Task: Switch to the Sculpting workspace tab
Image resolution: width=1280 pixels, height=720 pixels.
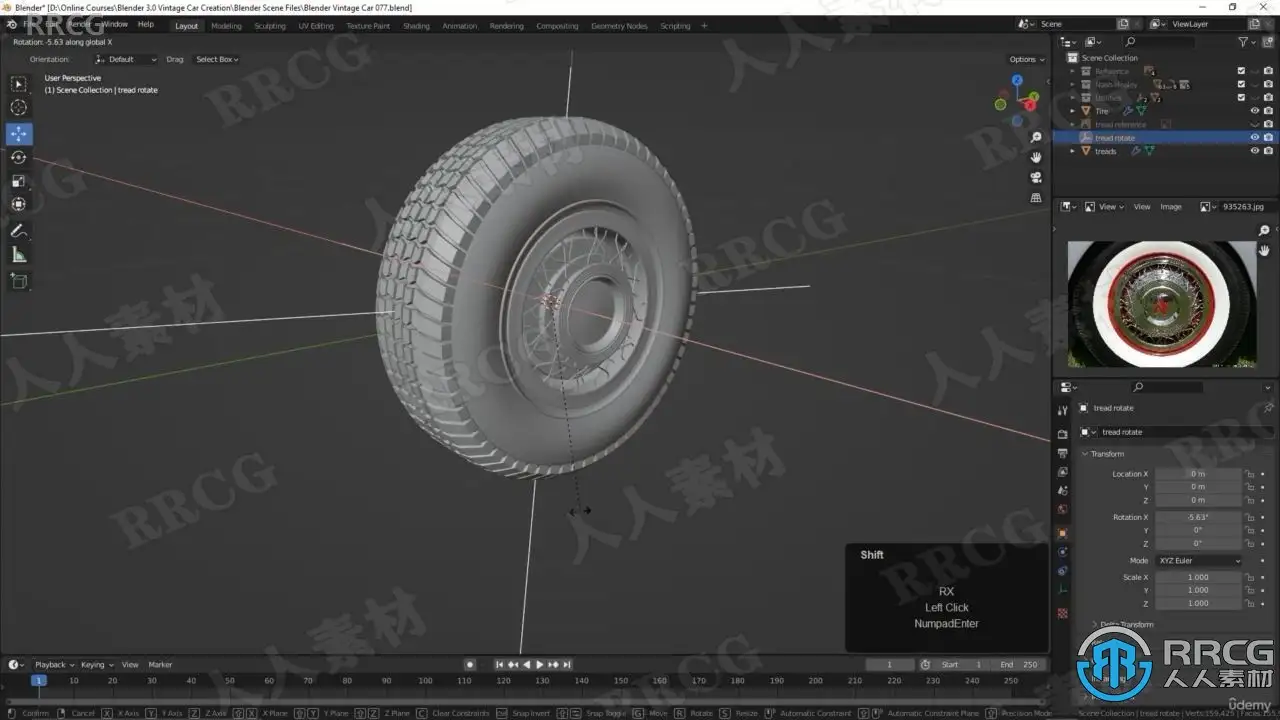Action: (x=269, y=26)
